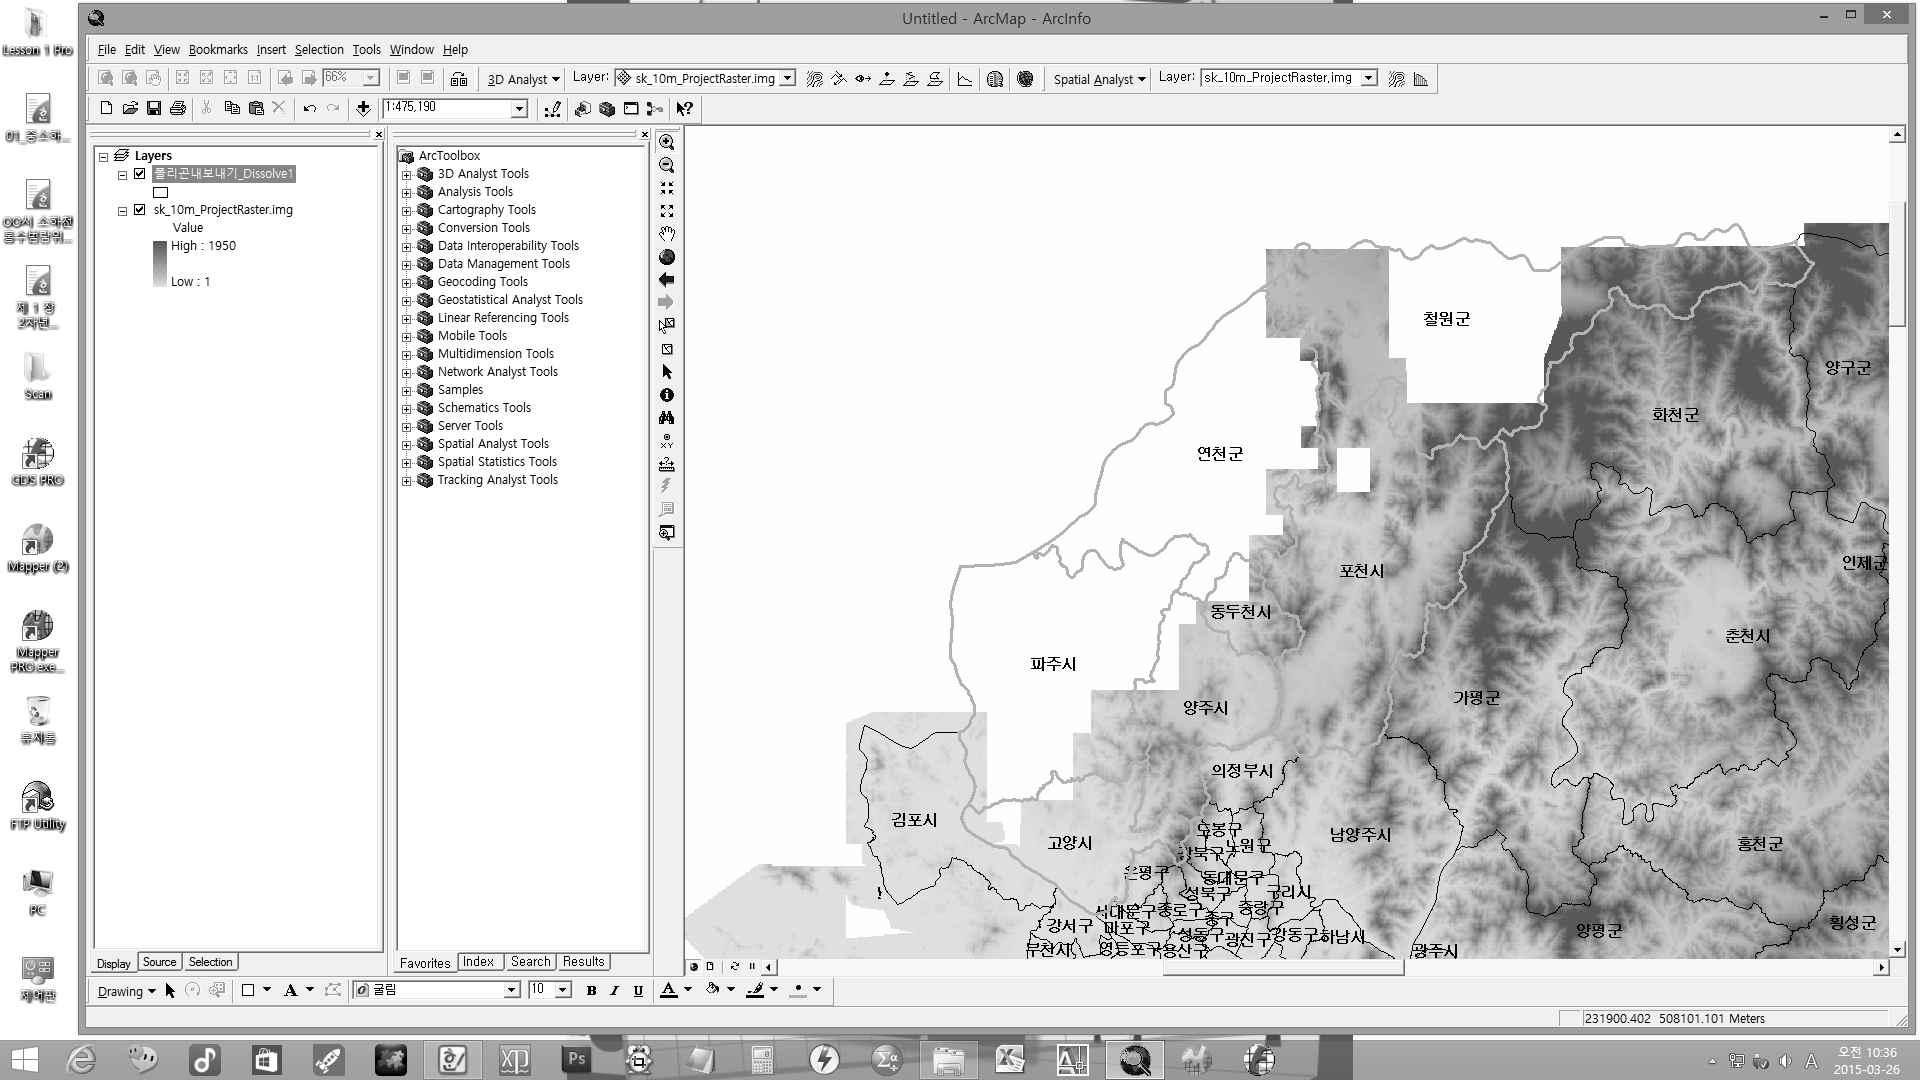Viewport: 1920px width, 1080px height.
Task: Launch the What's This help tool
Action: [x=685, y=108]
